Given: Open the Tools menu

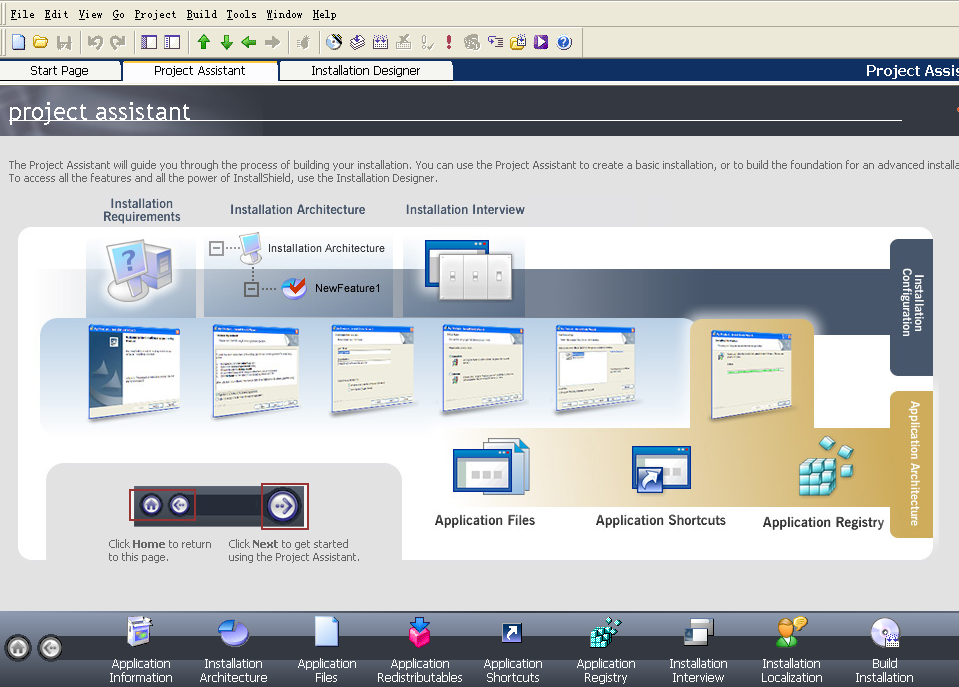Looking at the screenshot, I should pyautogui.click(x=242, y=14).
